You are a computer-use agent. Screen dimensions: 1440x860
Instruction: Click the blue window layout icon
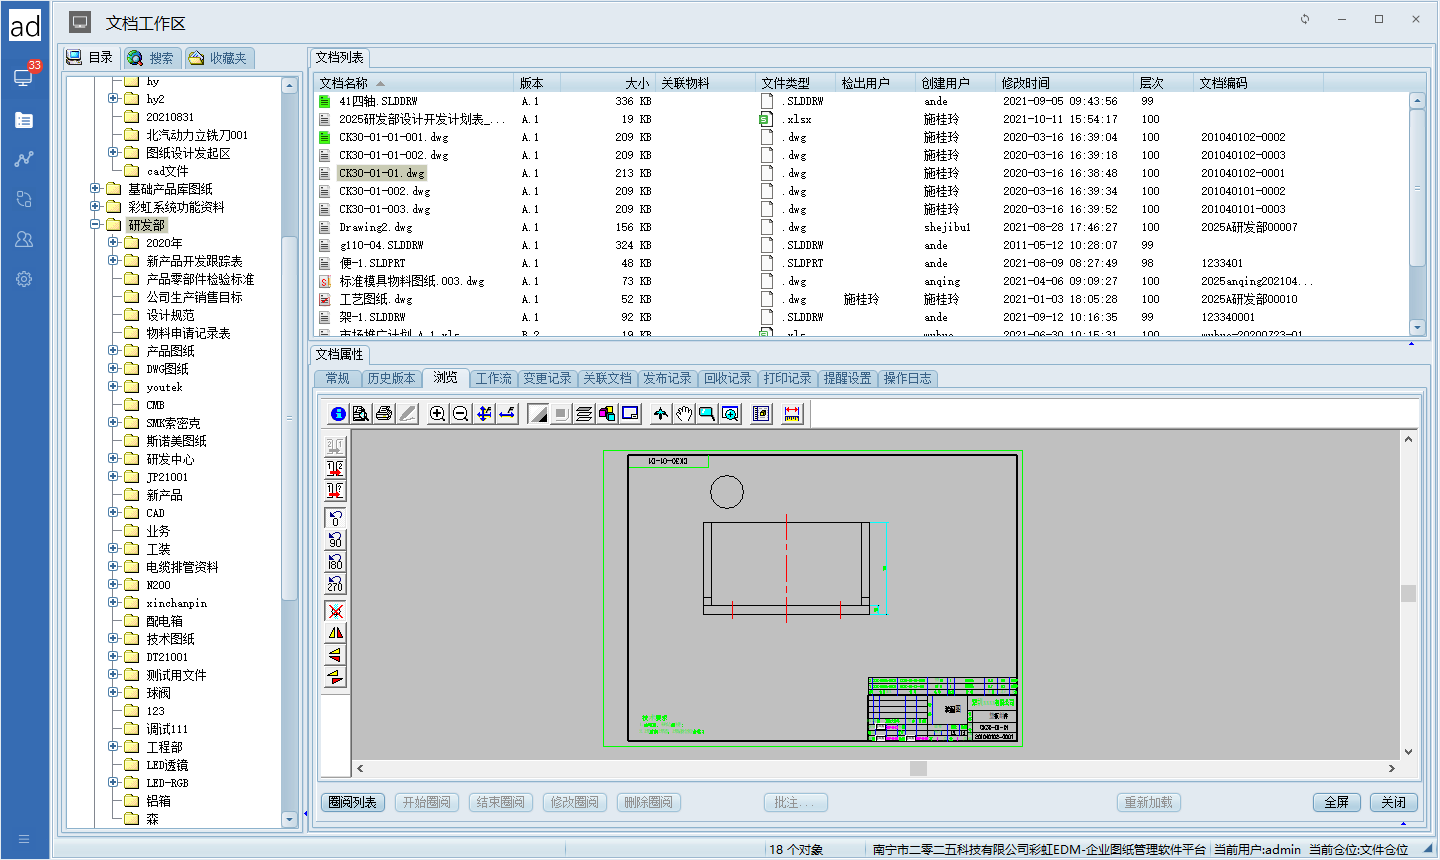tap(630, 414)
